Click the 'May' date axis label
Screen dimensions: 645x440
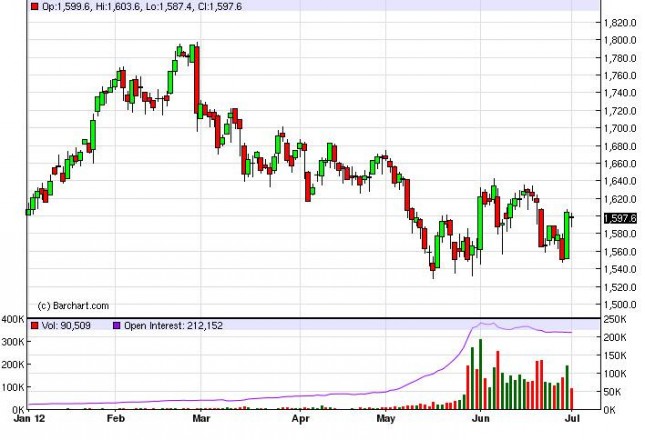coord(386,419)
